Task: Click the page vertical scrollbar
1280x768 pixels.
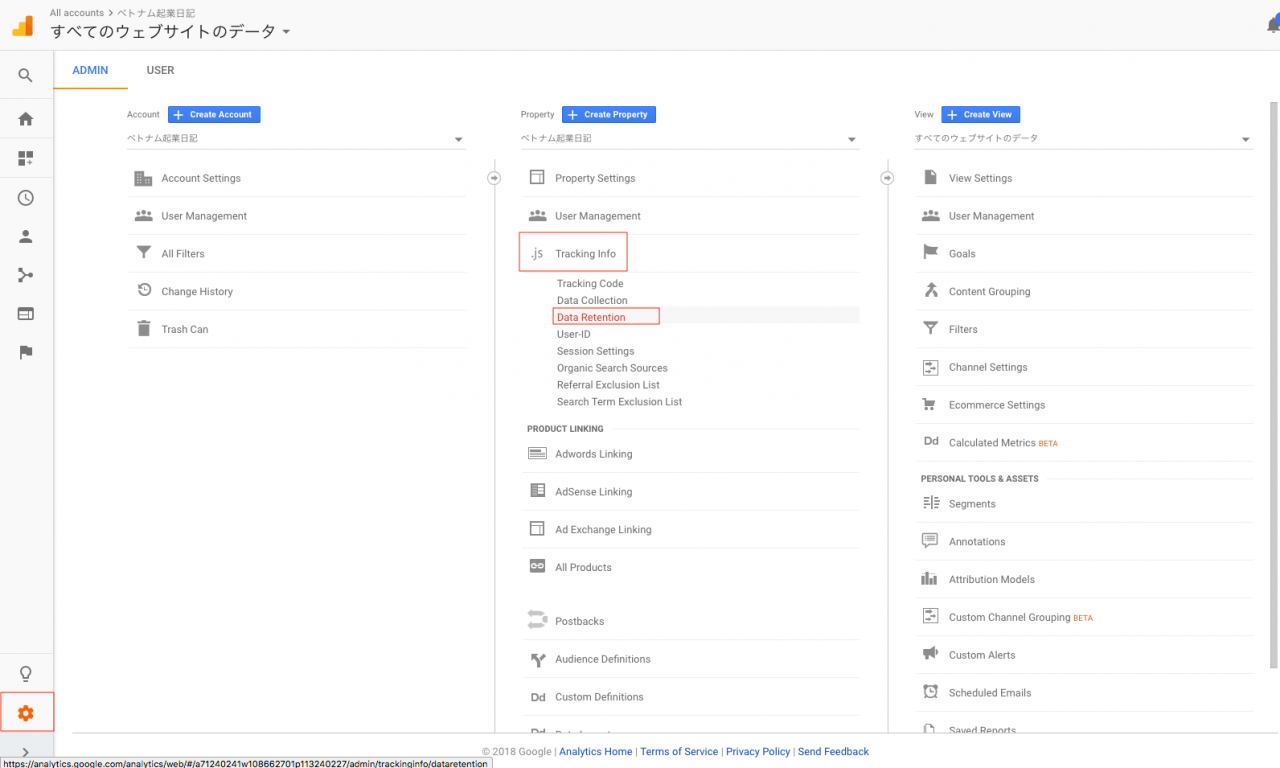Action: tap(1273, 380)
